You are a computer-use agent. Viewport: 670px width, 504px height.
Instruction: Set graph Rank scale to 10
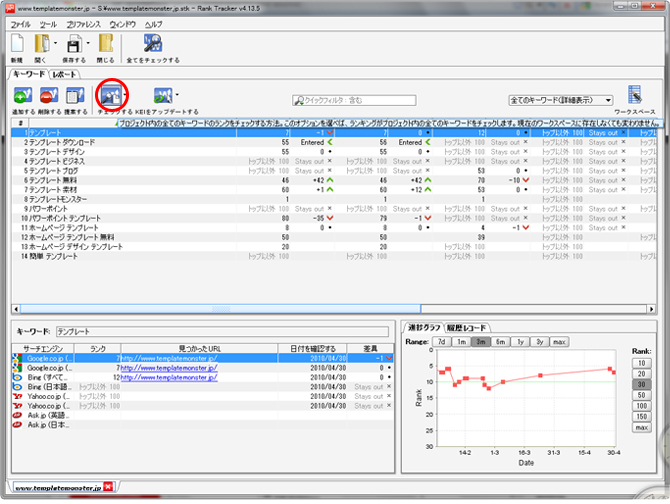coord(641,363)
